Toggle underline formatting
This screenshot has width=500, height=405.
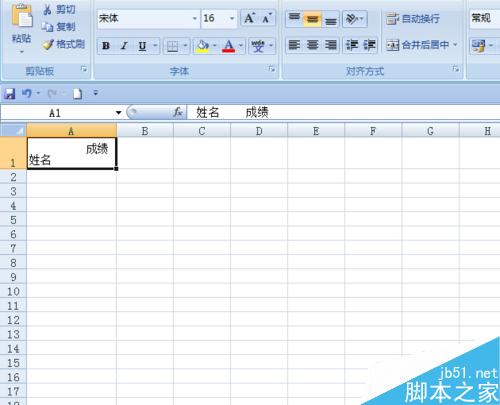click(142, 46)
